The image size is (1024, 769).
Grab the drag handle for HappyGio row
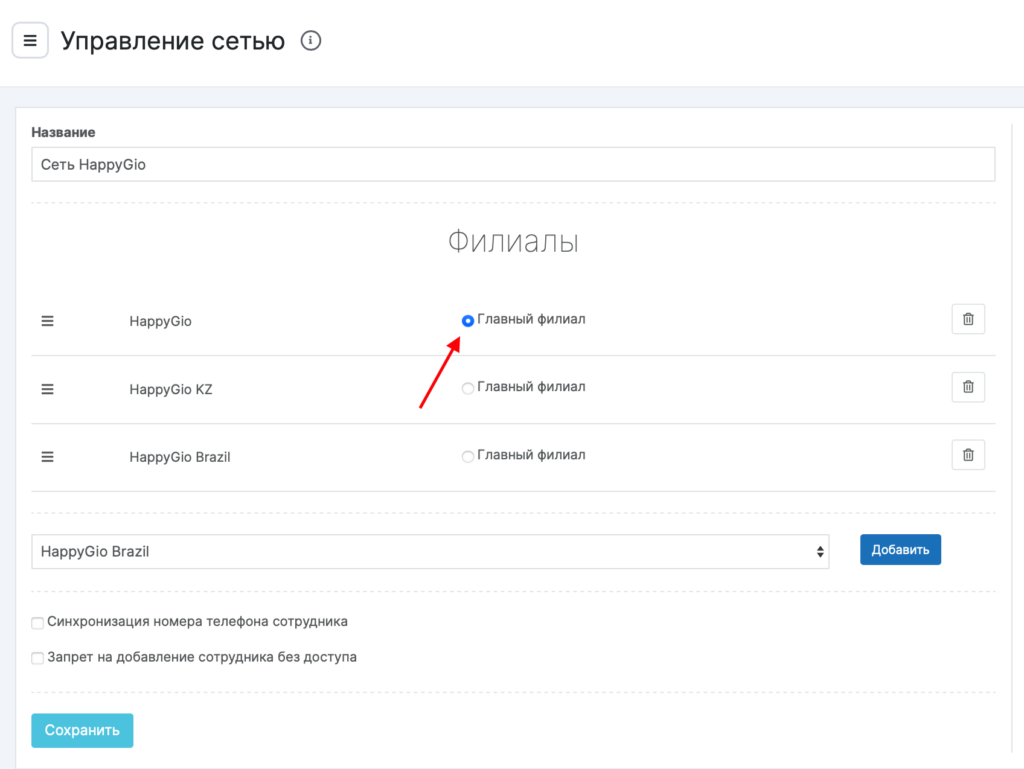pos(47,321)
